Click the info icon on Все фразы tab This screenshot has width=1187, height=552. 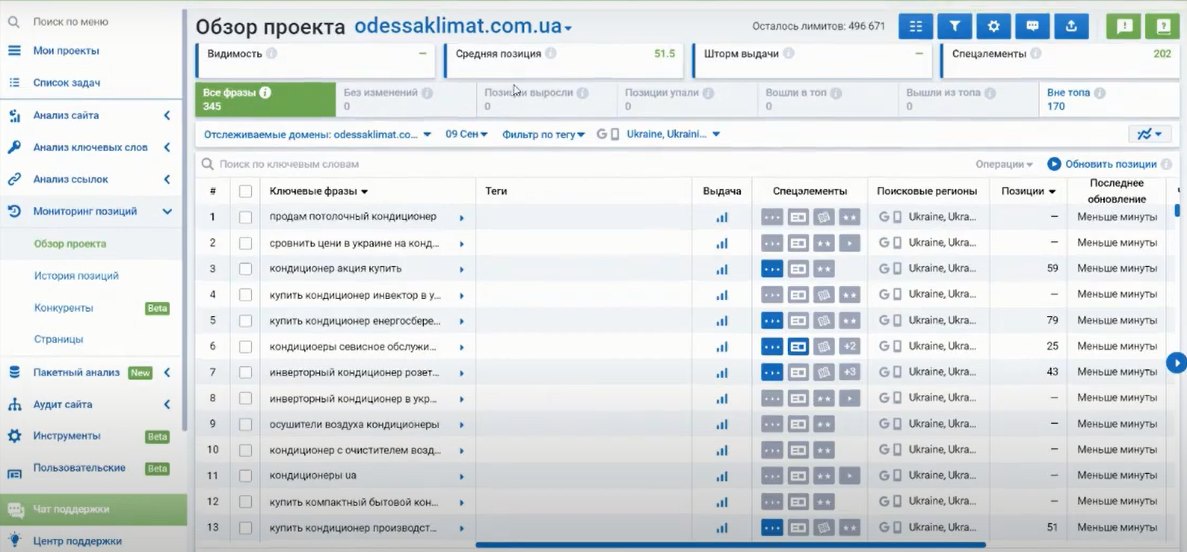point(265,92)
